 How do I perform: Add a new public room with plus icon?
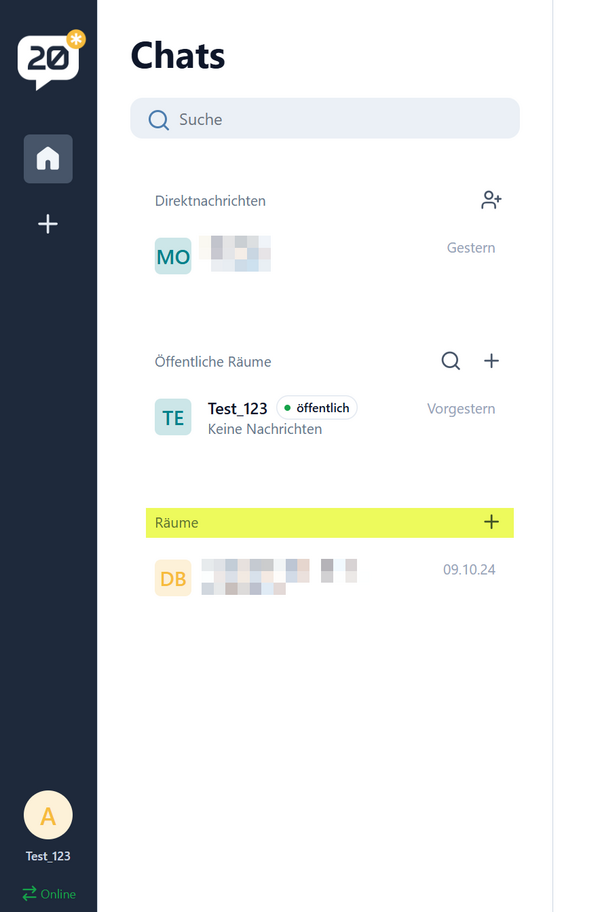pyautogui.click(x=491, y=361)
